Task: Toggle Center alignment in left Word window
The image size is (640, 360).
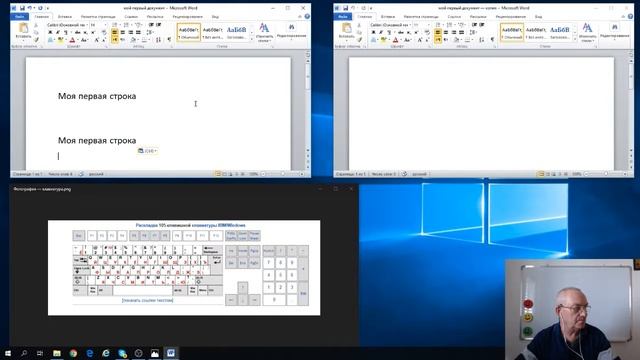Action: point(122,32)
